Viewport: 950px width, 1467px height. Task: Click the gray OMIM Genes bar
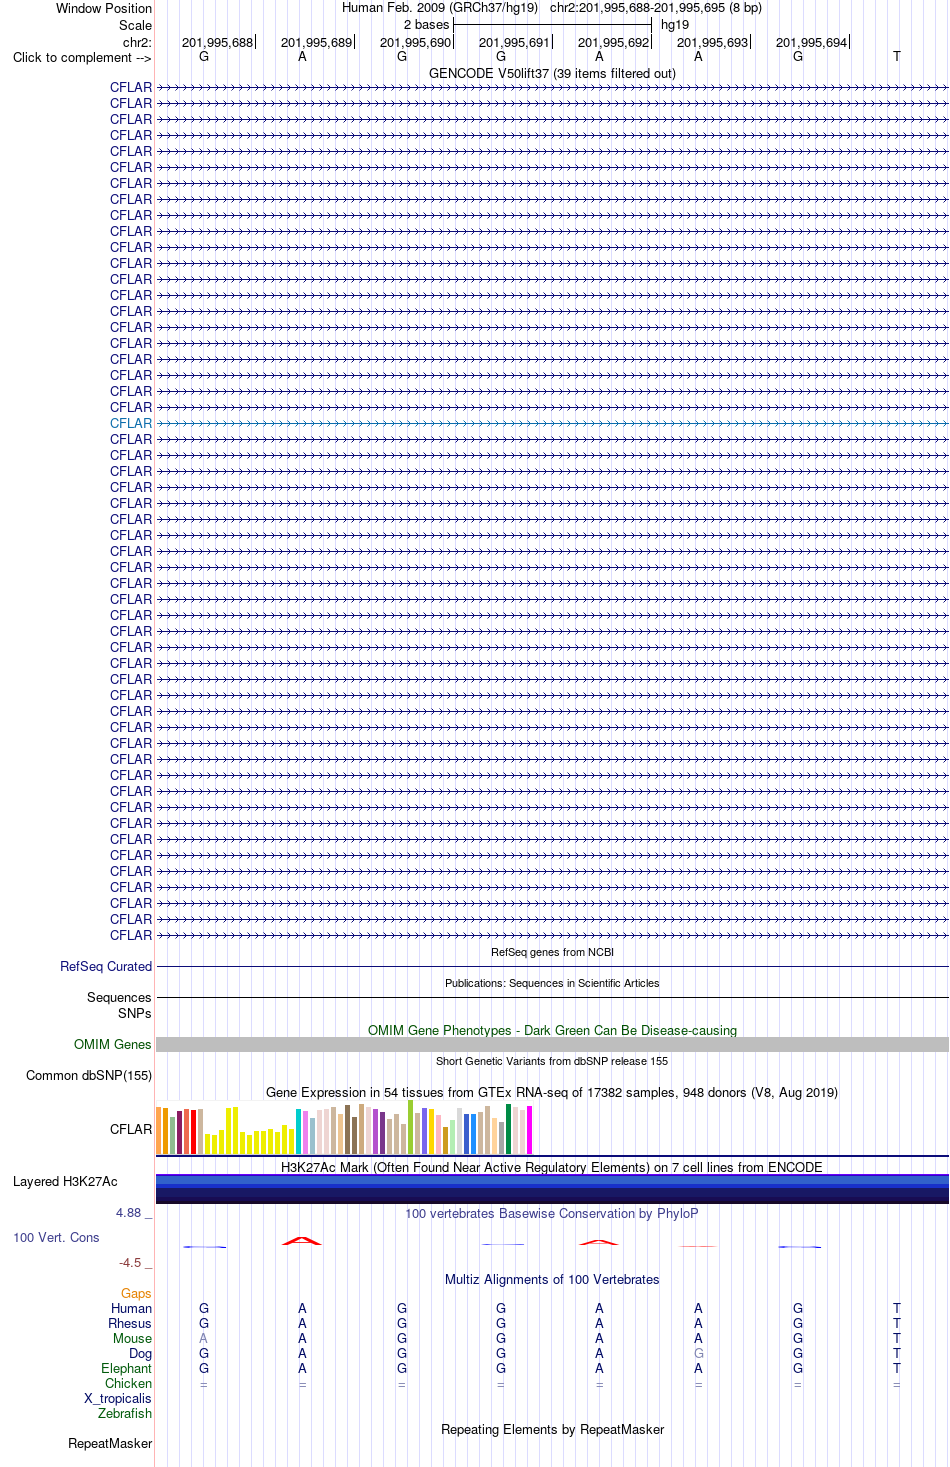[552, 1044]
